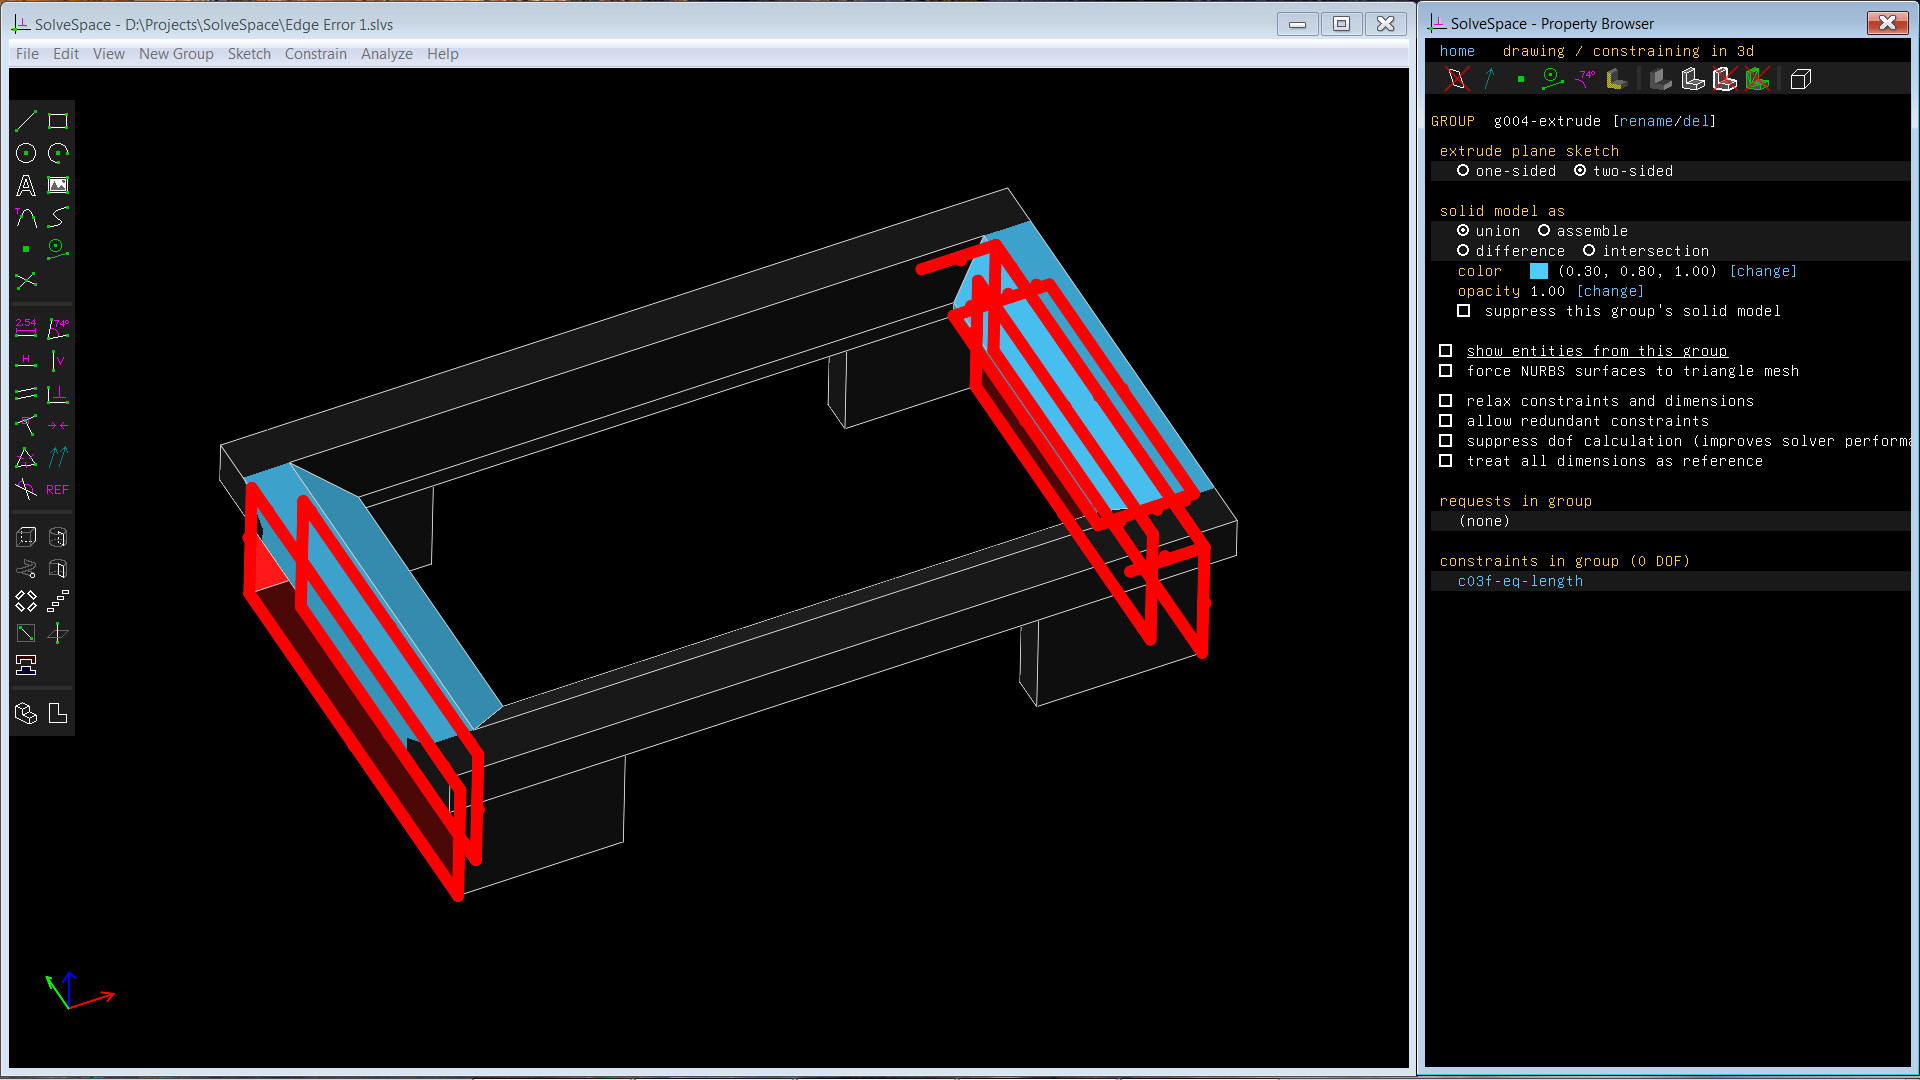
Task: Enable suppress this group's solid model
Action: pos(1464,311)
